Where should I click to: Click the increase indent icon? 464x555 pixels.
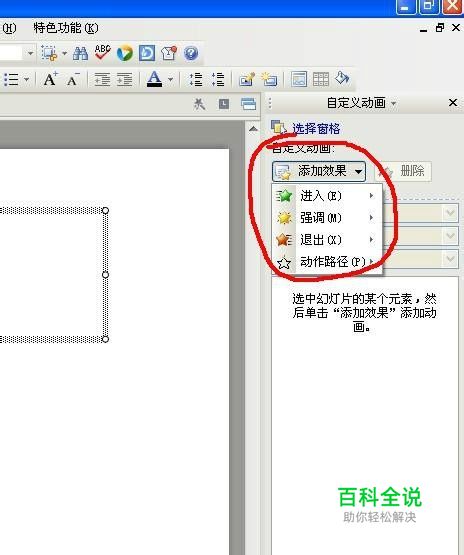tap(124, 79)
